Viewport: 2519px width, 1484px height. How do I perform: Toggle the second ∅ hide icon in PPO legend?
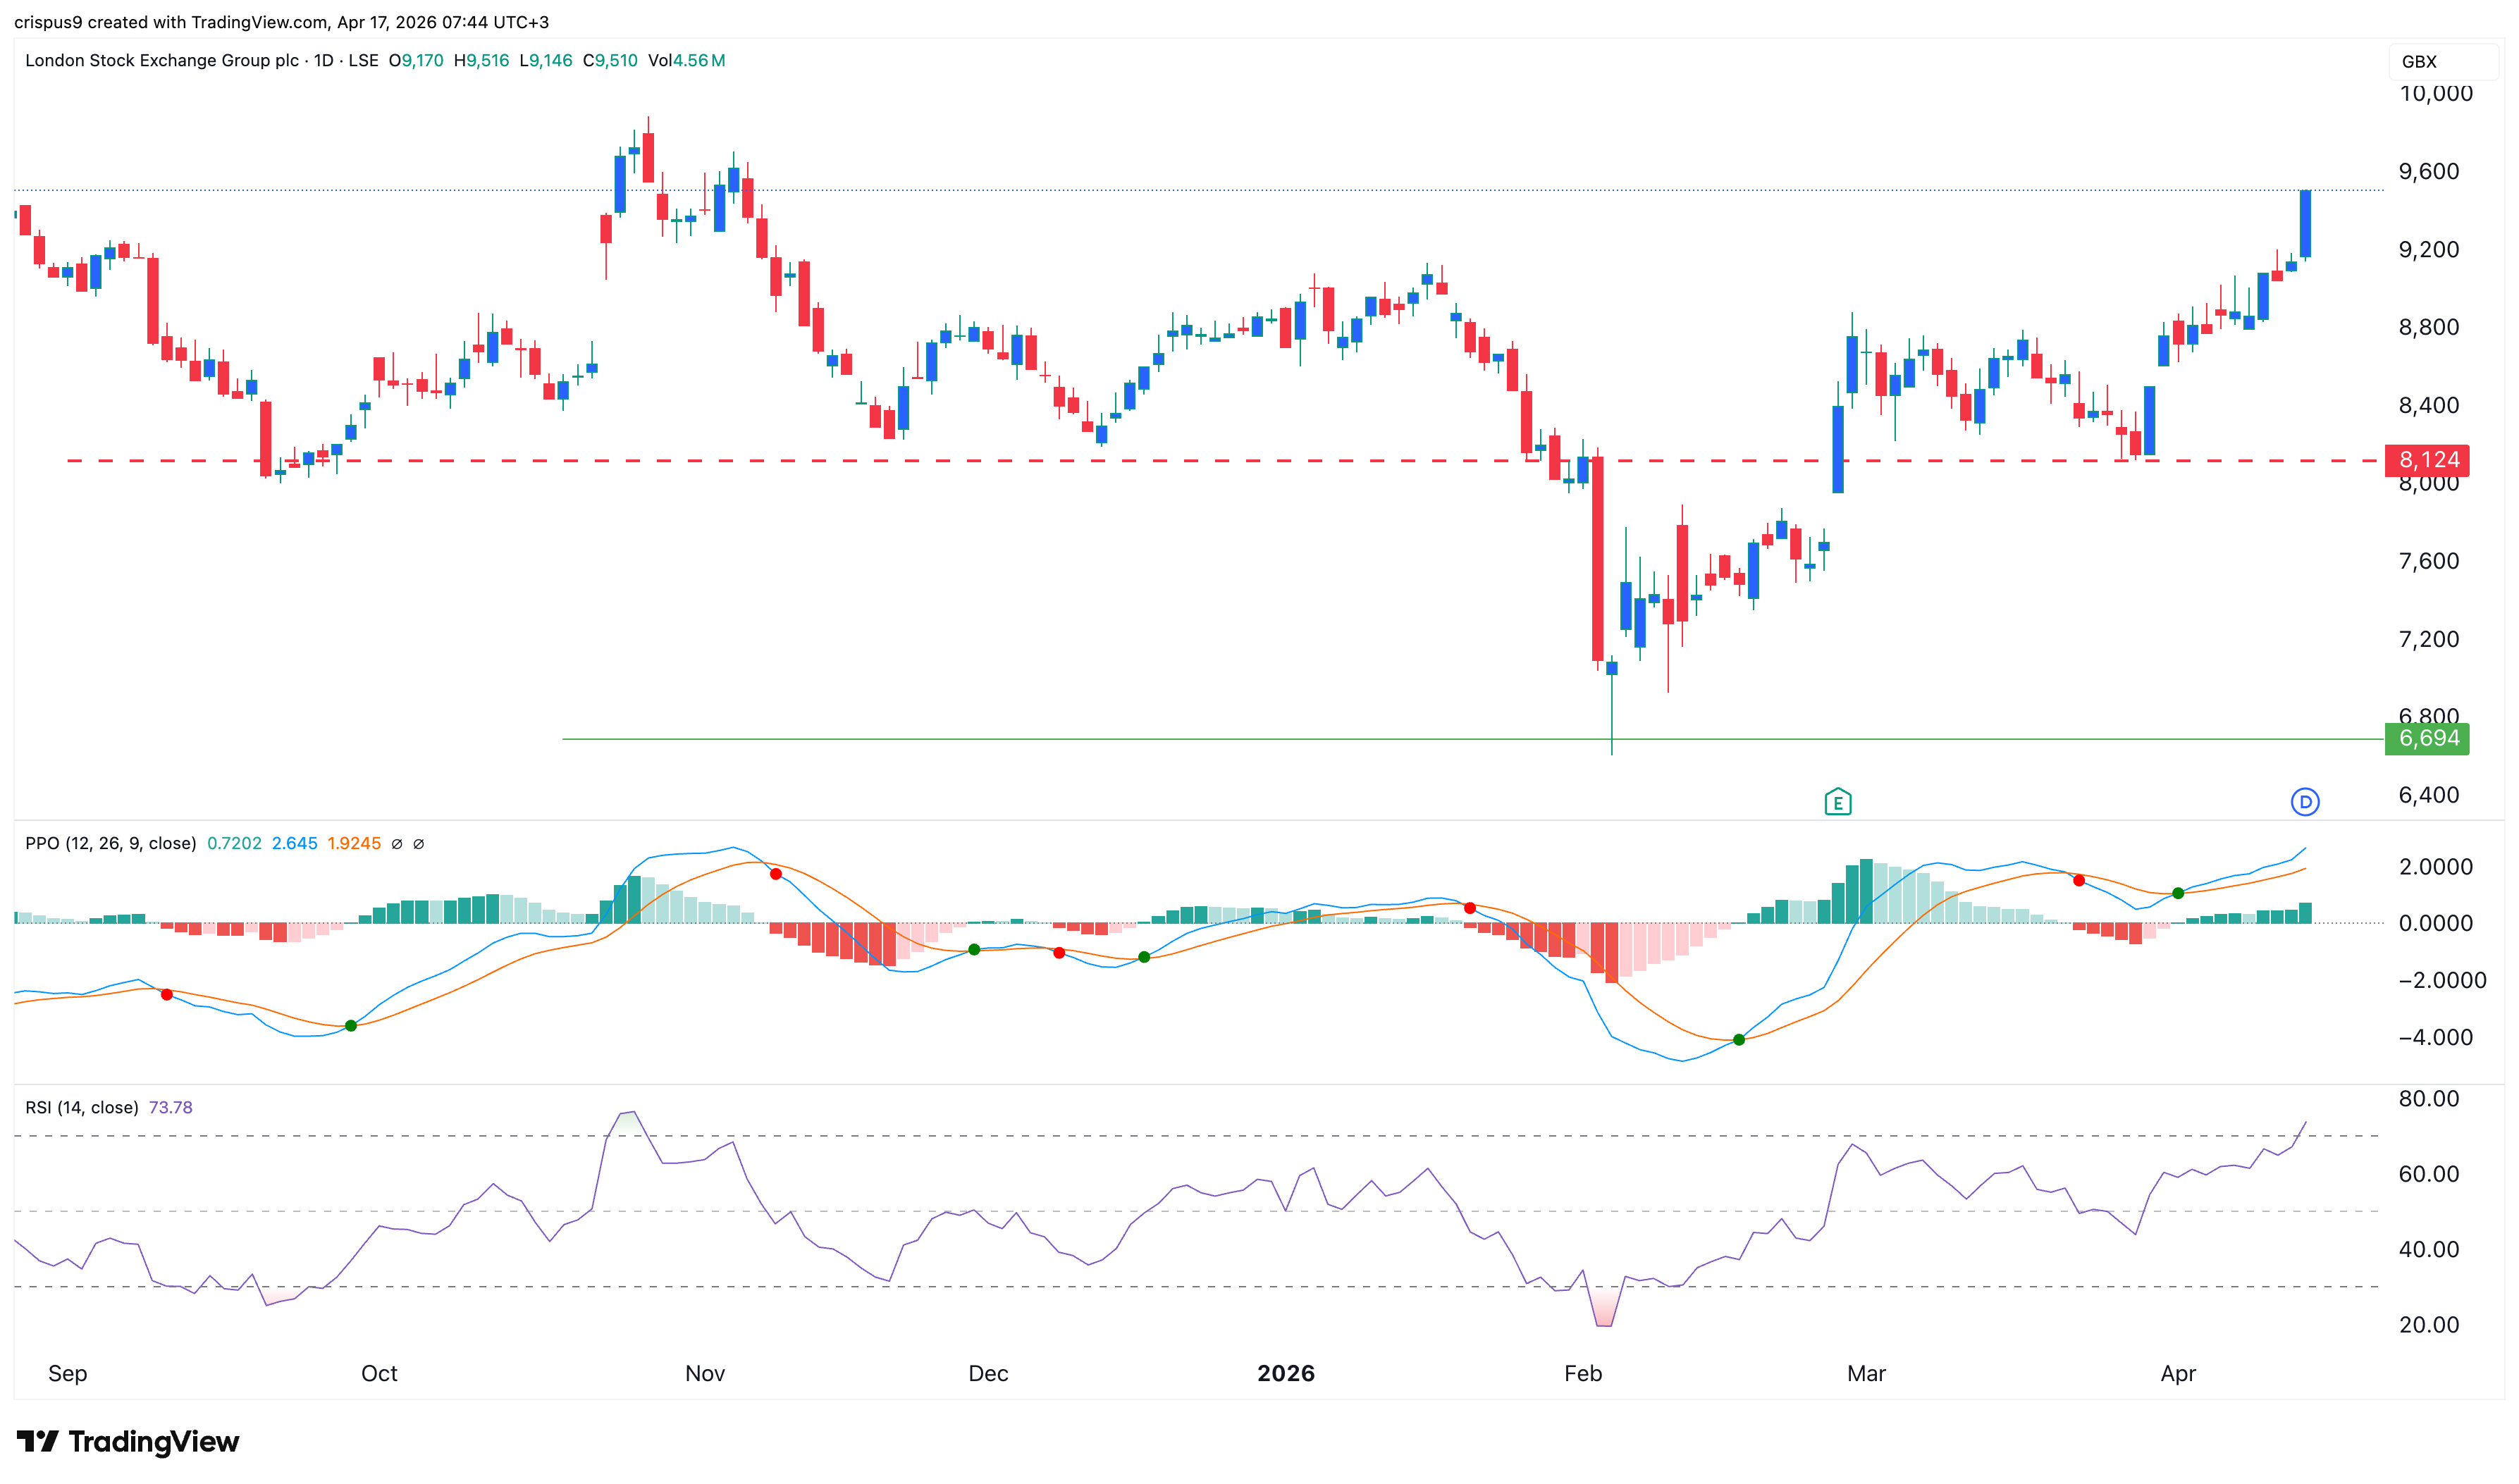420,843
